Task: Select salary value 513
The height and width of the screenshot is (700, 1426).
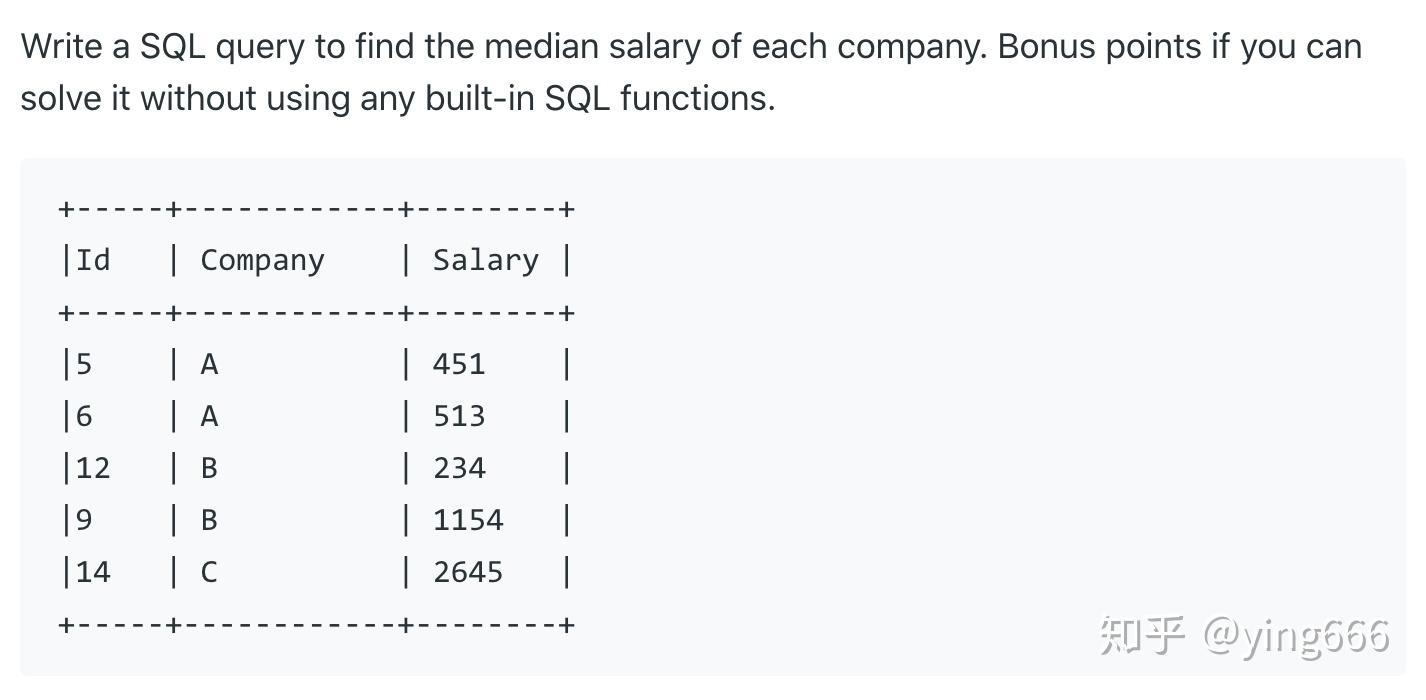Action: point(459,416)
